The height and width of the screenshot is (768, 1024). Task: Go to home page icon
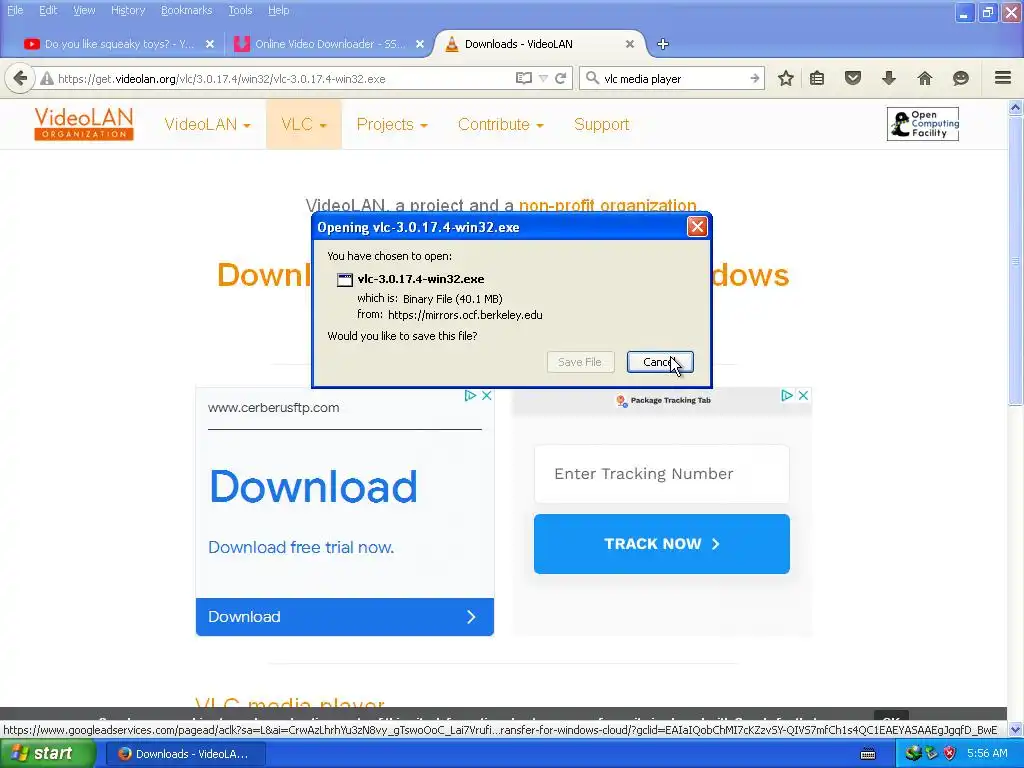coord(925,78)
